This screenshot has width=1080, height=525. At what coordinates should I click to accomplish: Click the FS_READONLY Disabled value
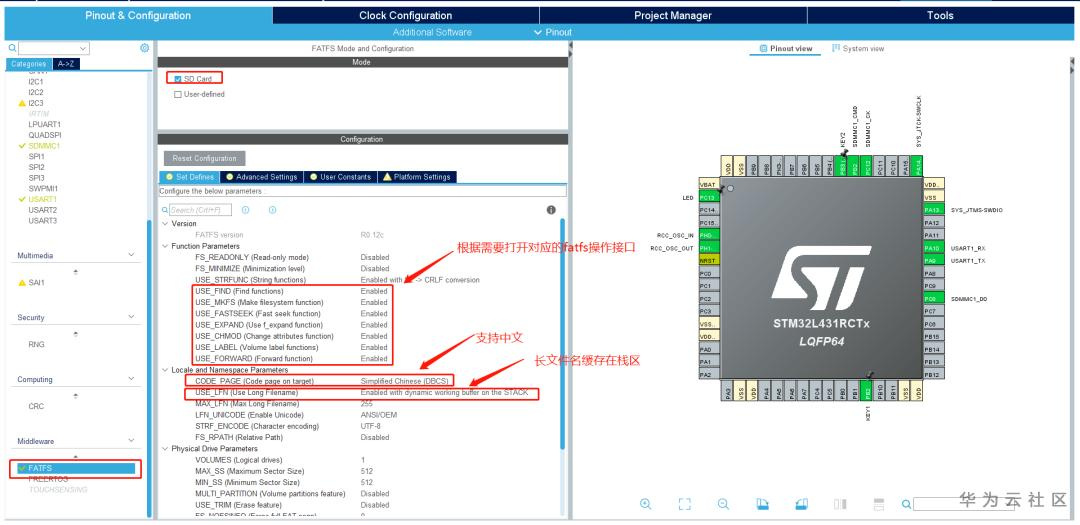pos(375,257)
